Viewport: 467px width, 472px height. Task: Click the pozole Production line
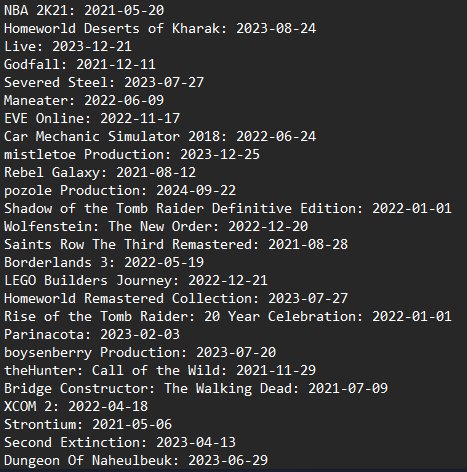point(120,190)
